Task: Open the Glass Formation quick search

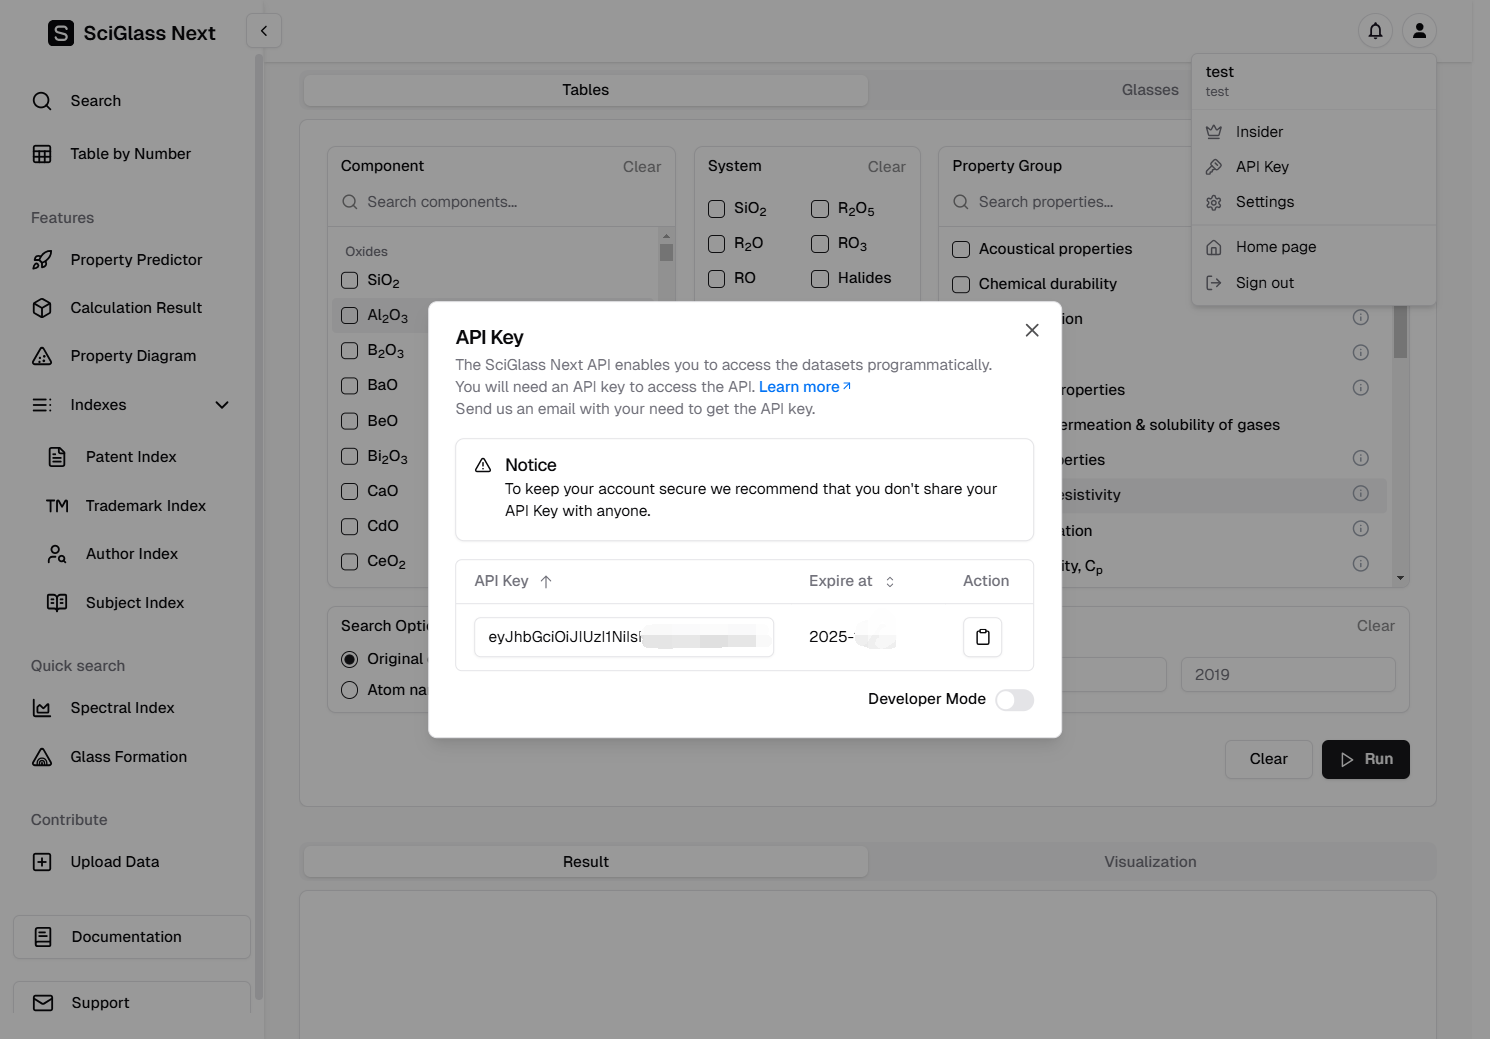Action: pos(128,757)
